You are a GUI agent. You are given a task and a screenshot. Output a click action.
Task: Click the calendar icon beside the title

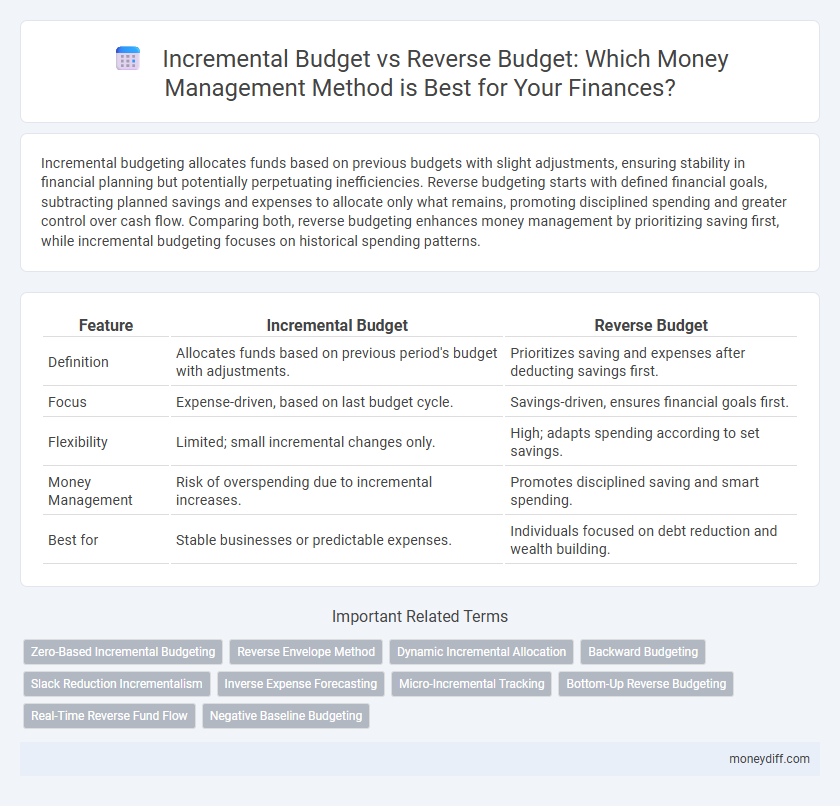[x=127, y=58]
